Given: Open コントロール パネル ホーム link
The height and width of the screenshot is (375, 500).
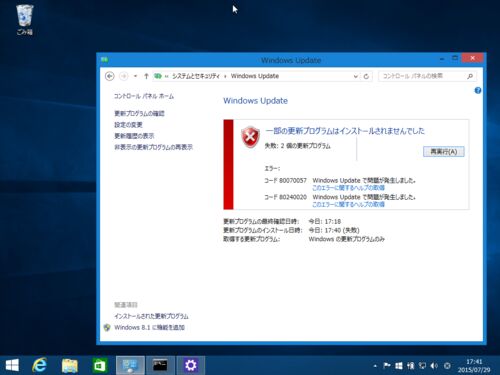Looking at the screenshot, I should [x=144, y=96].
